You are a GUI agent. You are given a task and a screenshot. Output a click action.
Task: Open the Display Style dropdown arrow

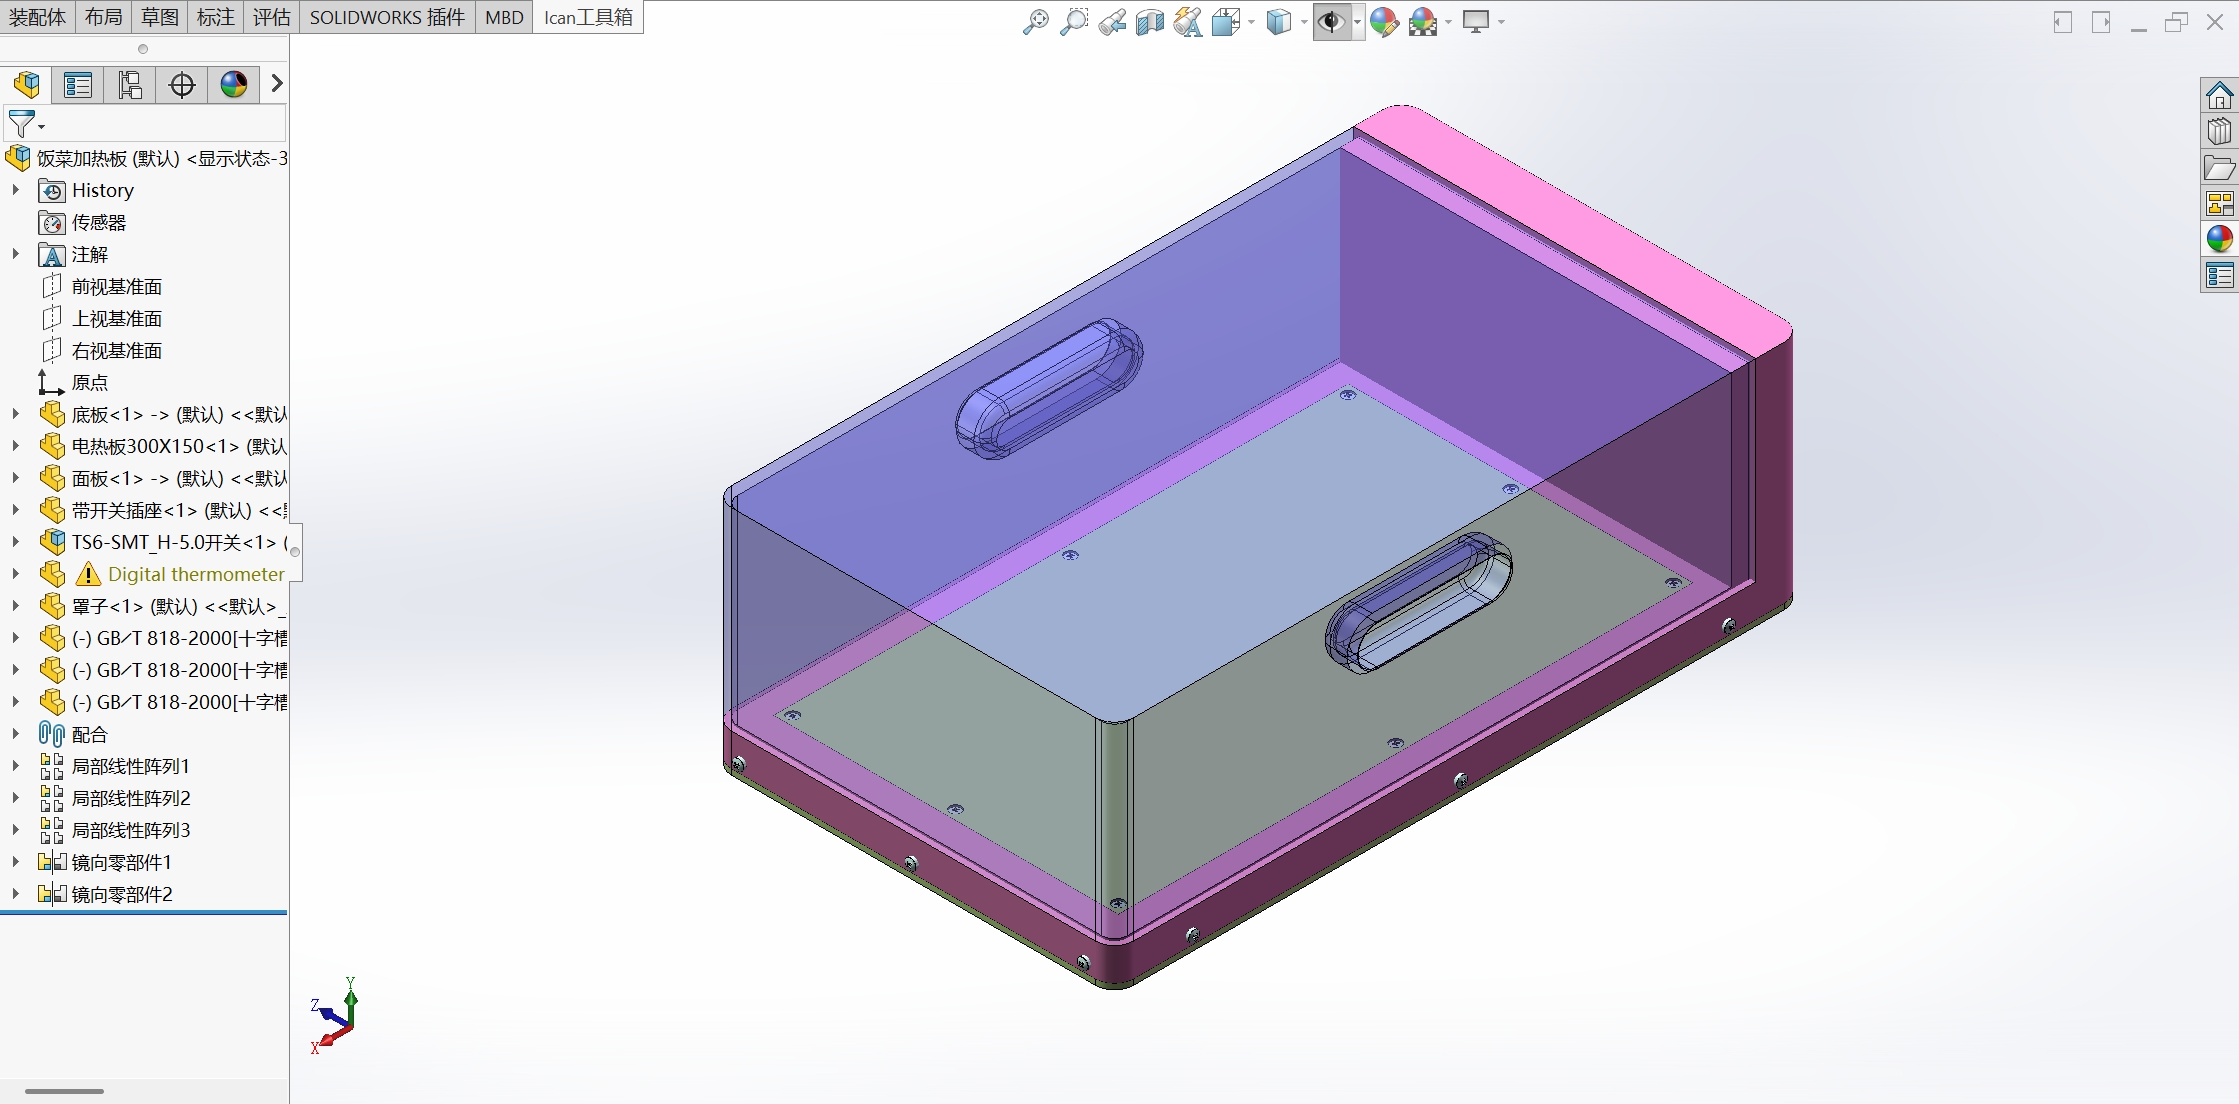[x=1304, y=22]
